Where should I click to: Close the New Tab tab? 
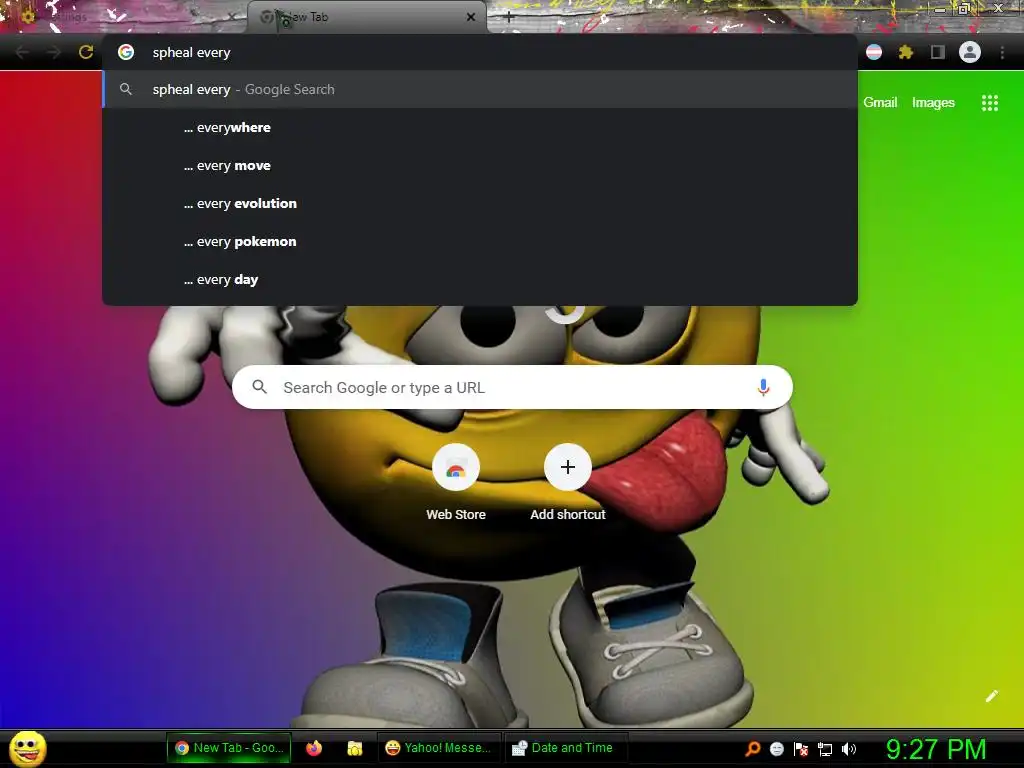[x=471, y=17]
